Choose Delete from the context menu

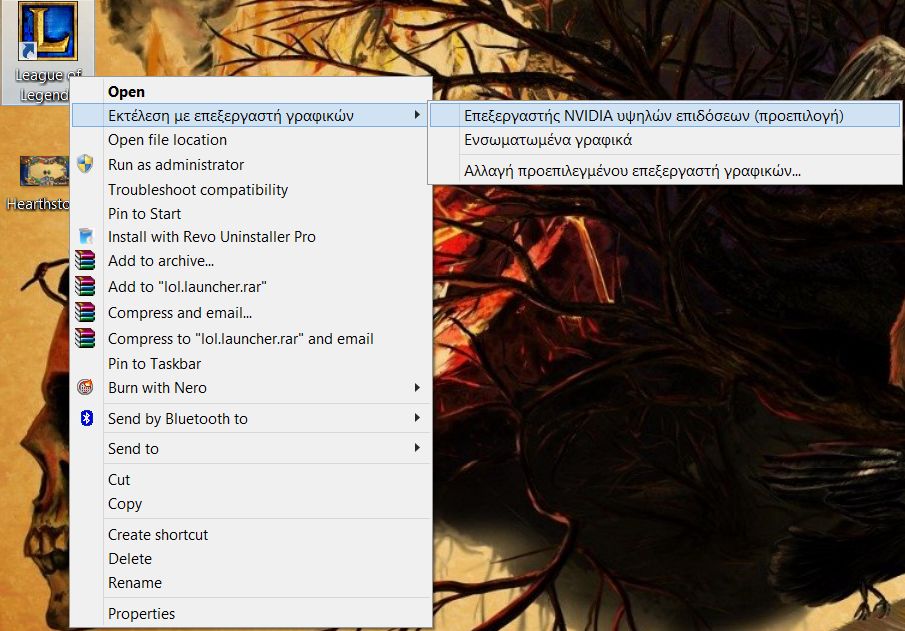point(251,559)
